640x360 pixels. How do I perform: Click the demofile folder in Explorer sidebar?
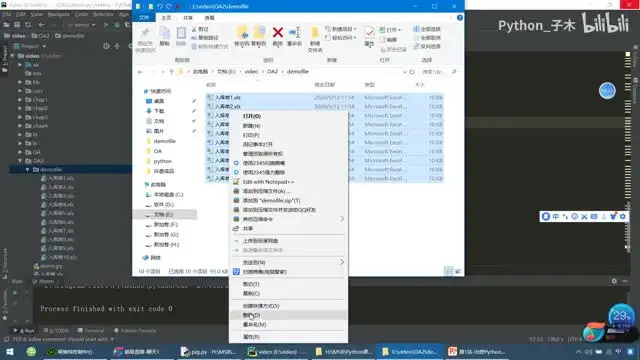[x=164, y=141]
